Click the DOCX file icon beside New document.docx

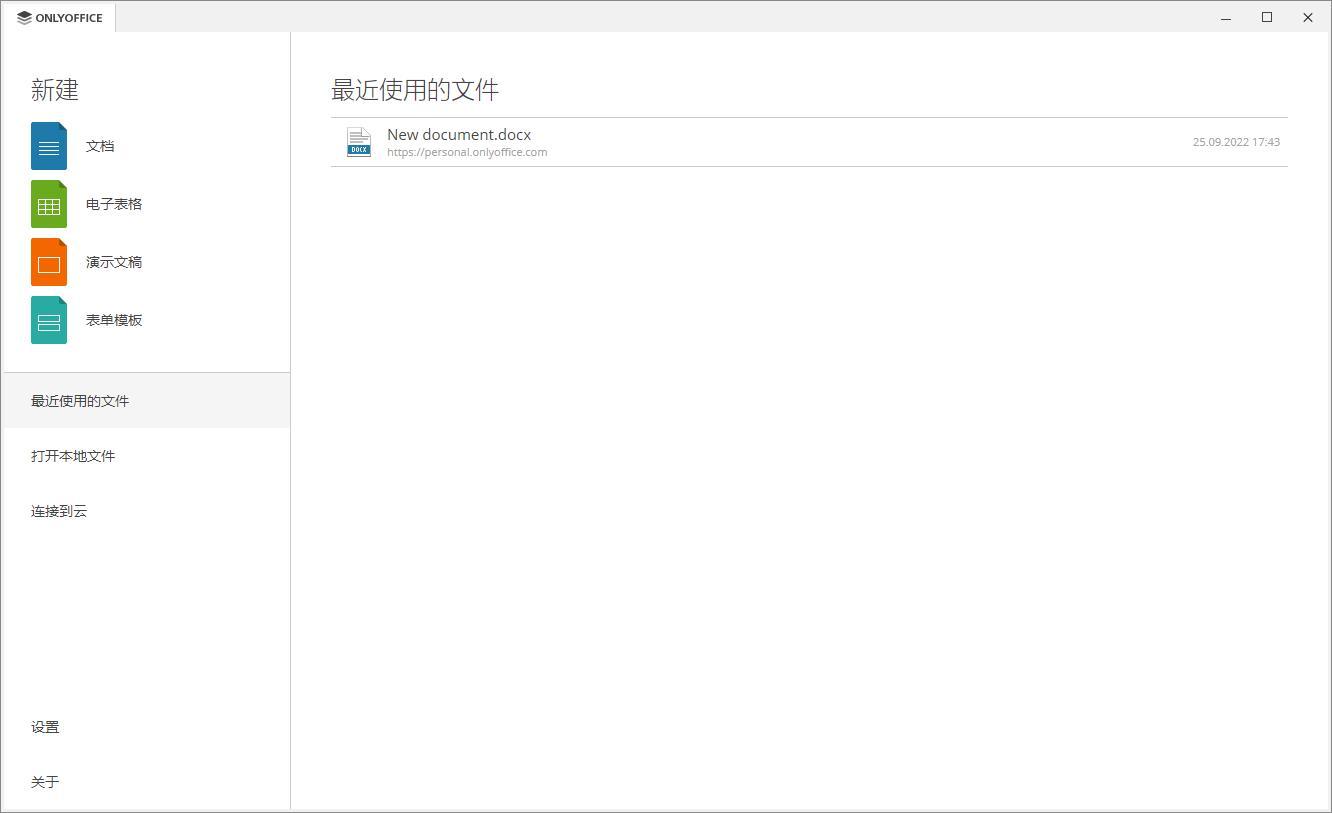358,141
